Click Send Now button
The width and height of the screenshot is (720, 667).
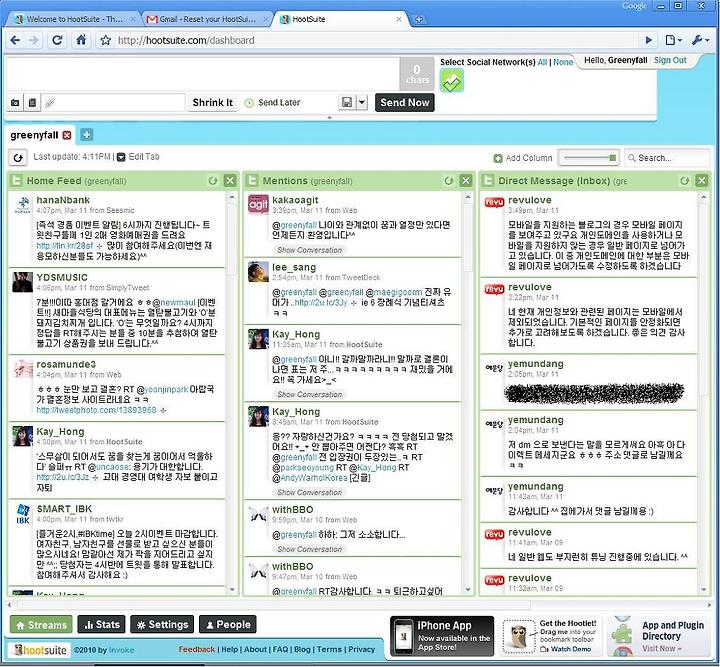[405, 103]
